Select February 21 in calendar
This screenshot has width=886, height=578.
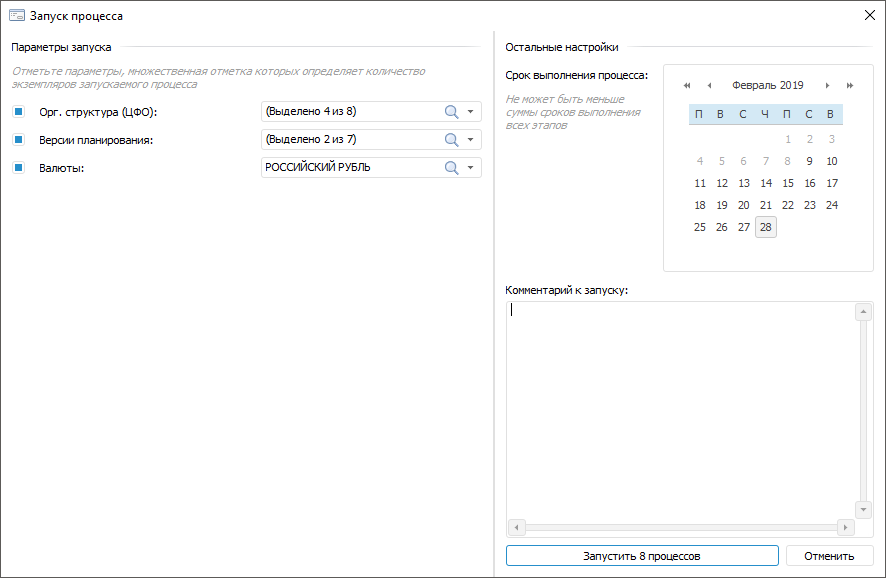tap(766, 206)
